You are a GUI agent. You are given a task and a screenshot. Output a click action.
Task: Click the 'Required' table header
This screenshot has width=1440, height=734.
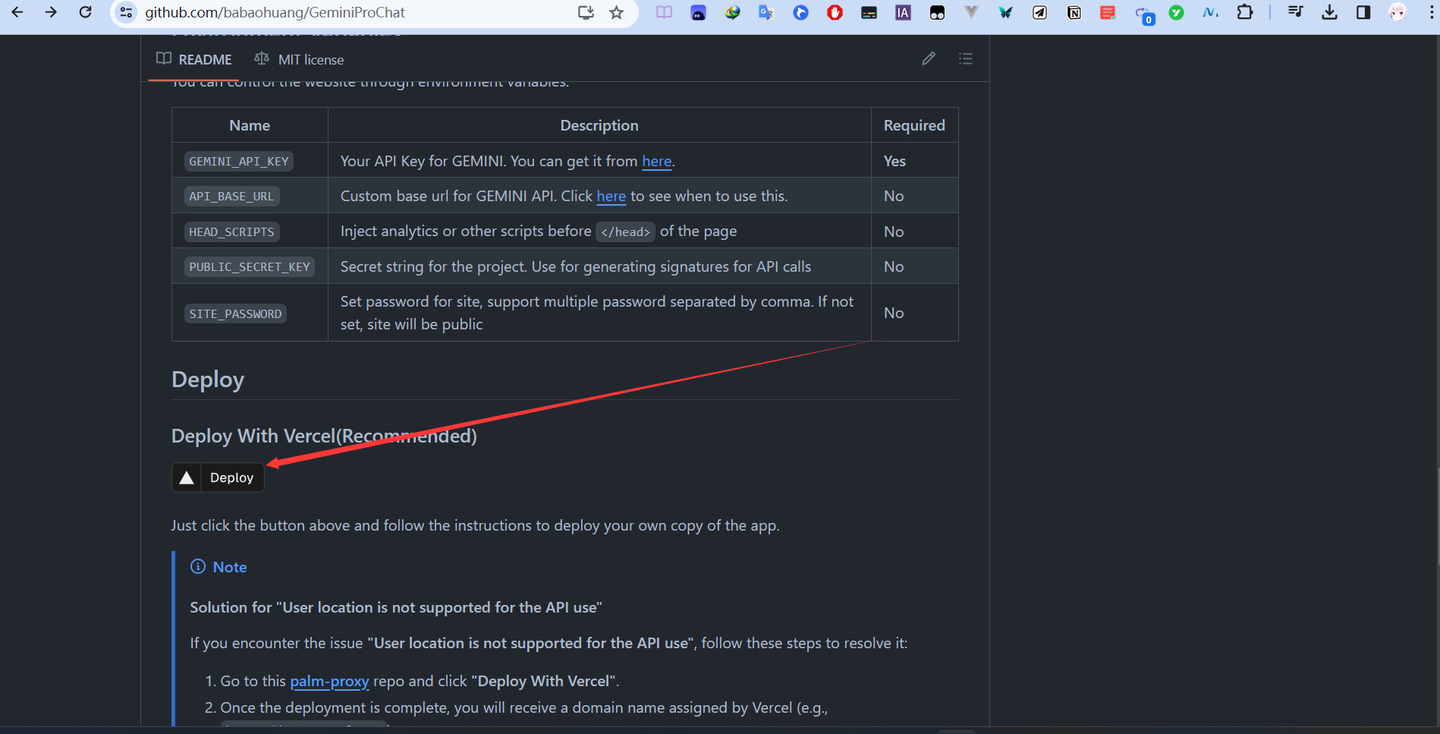[x=914, y=125]
